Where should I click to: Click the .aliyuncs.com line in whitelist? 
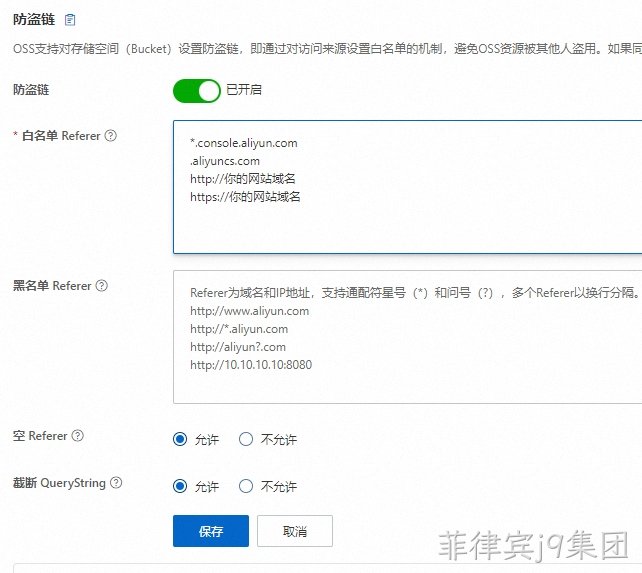point(225,161)
